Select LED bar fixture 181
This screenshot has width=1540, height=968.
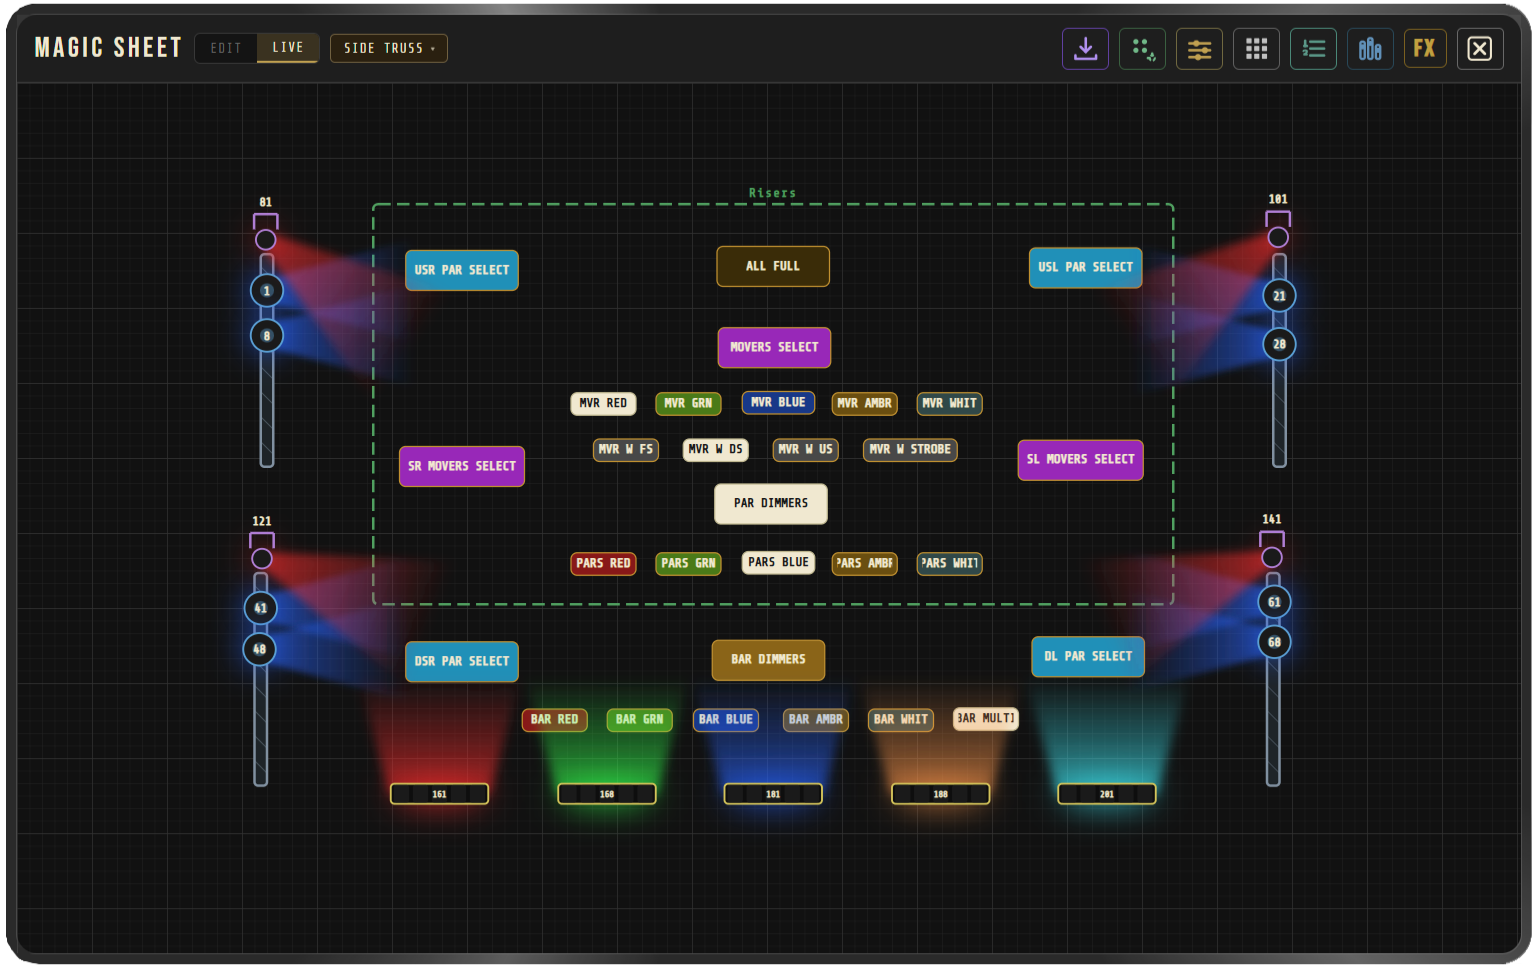click(773, 794)
